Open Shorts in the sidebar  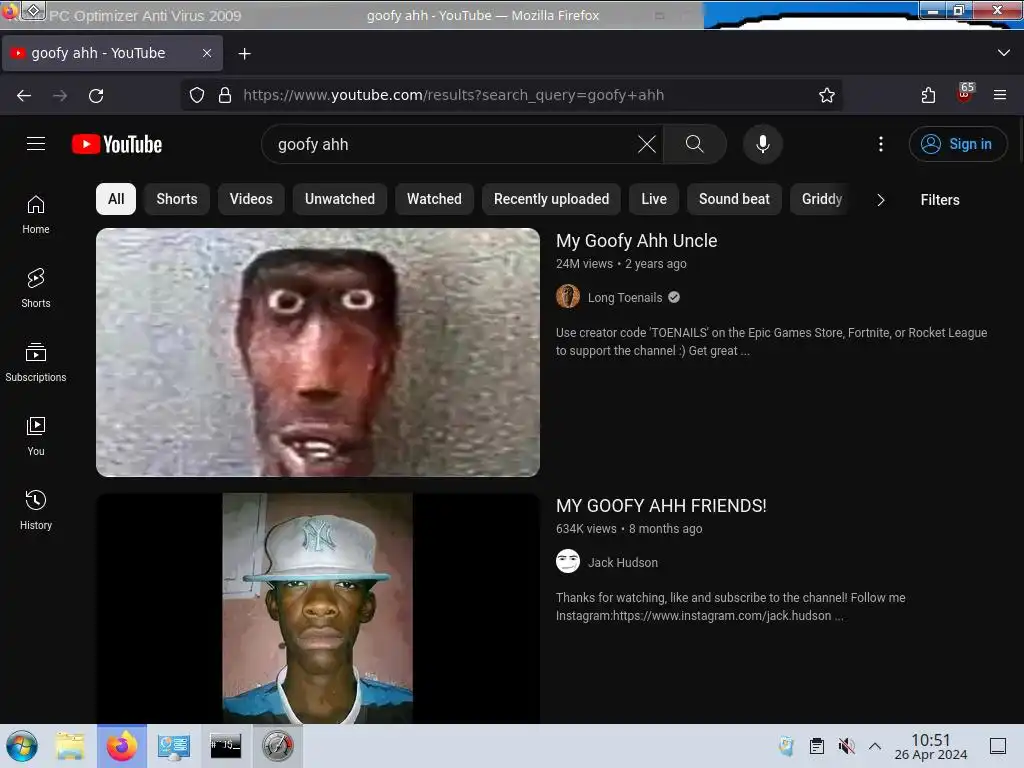pos(36,288)
